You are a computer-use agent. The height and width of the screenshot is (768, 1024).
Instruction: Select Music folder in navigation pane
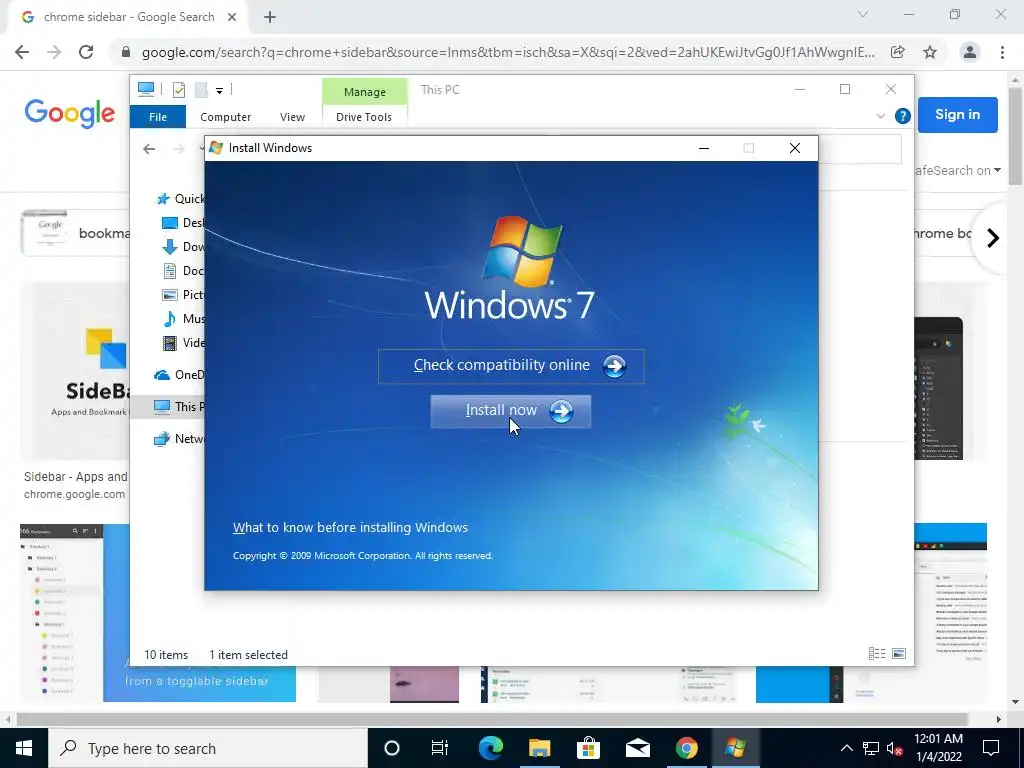click(x=183, y=319)
